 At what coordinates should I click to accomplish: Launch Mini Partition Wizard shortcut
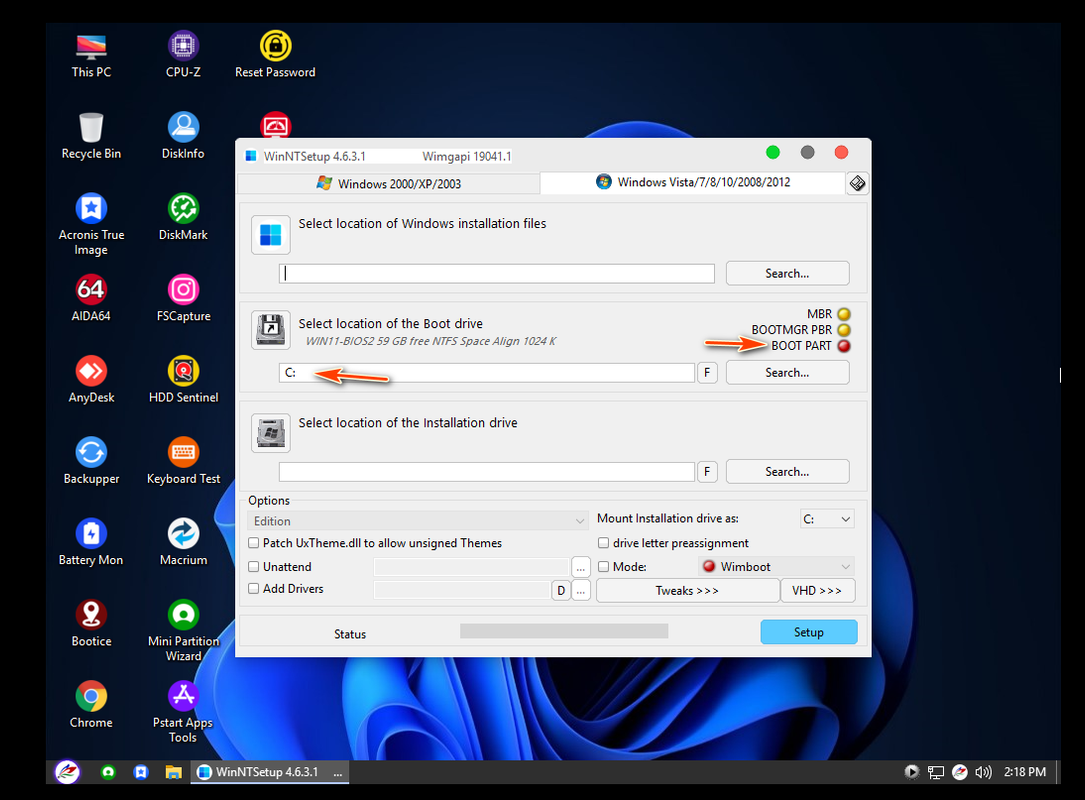[x=183, y=631]
